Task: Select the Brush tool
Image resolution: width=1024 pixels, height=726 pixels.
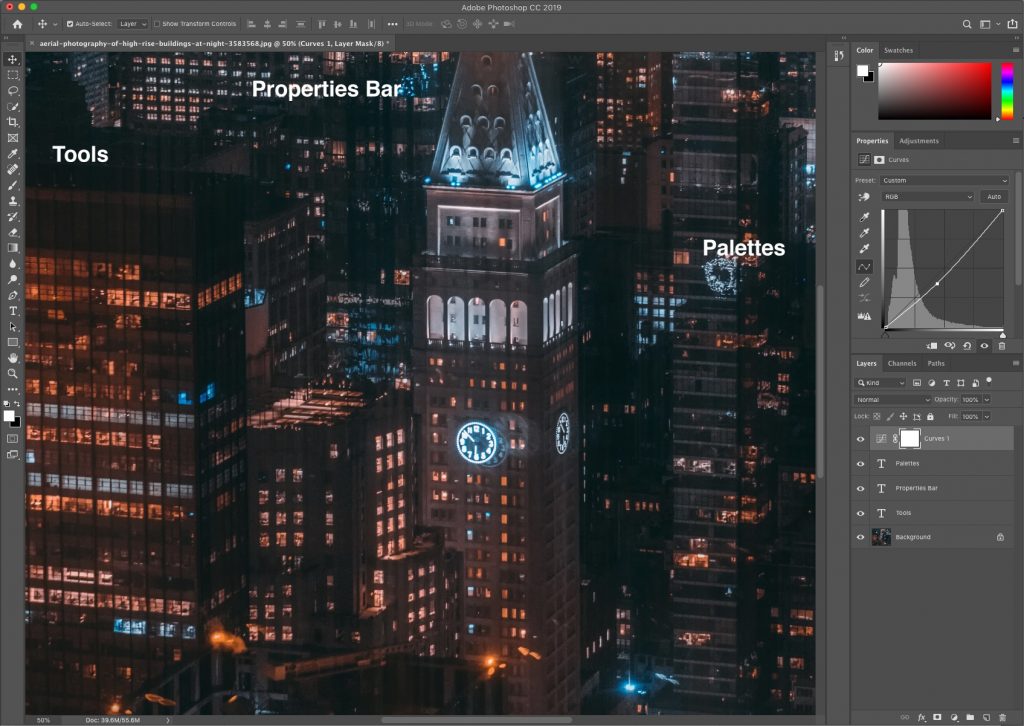Action: [x=12, y=185]
